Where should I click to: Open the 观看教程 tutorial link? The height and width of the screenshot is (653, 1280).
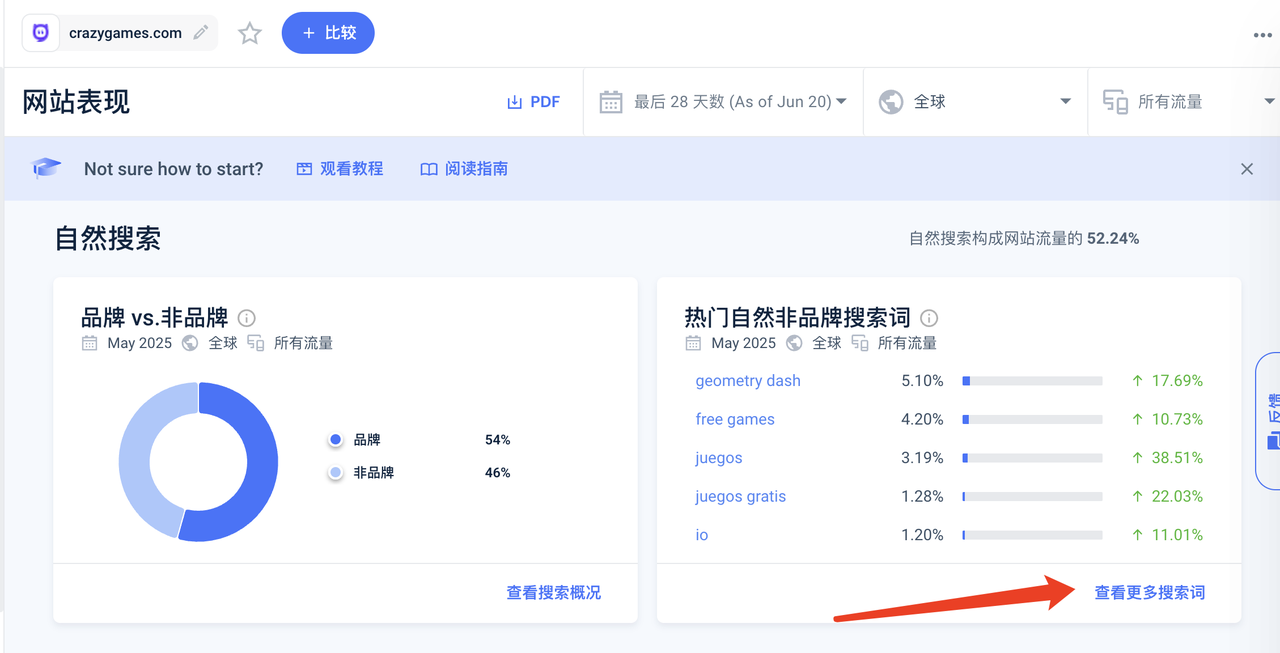[340, 169]
